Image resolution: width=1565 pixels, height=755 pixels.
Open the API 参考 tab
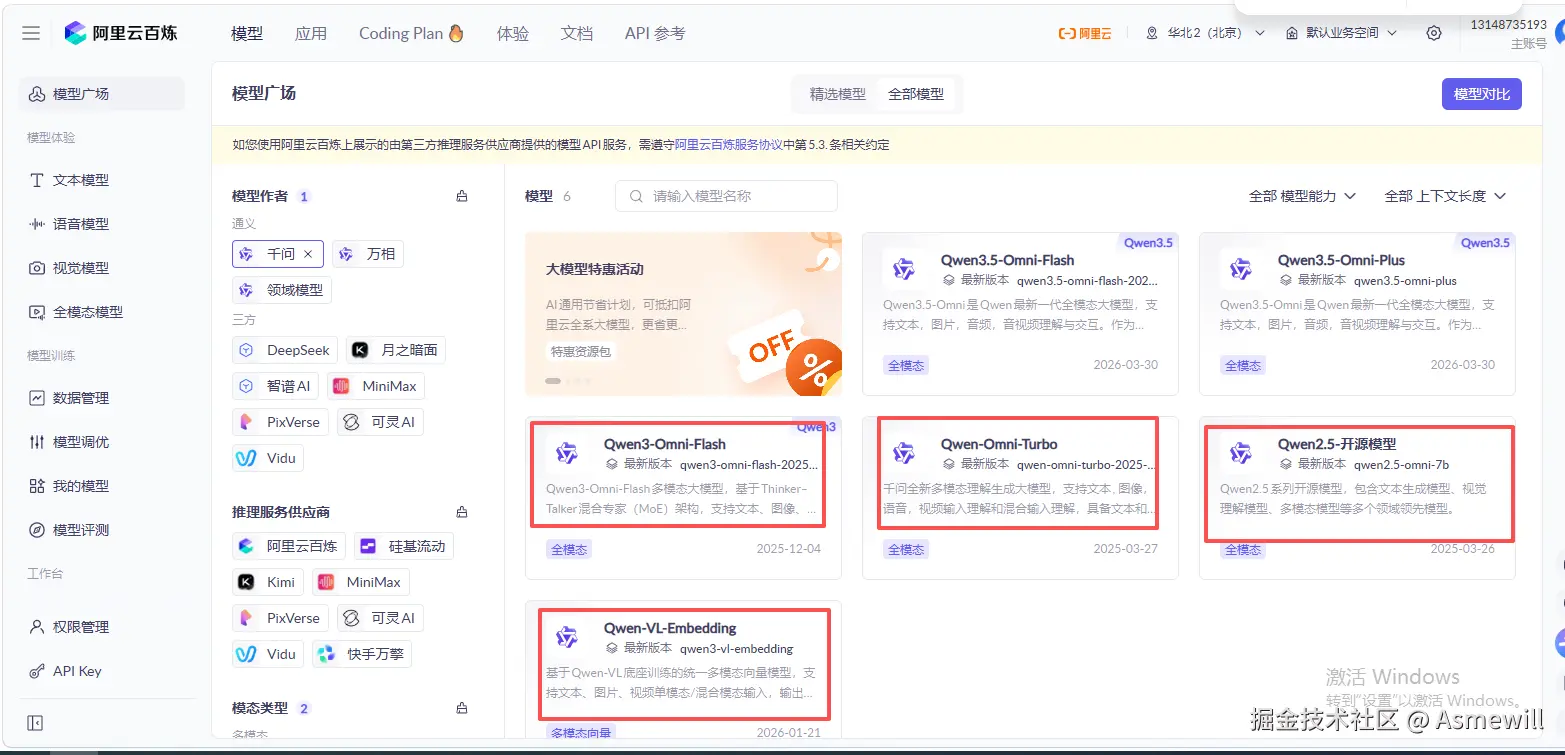(x=655, y=33)
